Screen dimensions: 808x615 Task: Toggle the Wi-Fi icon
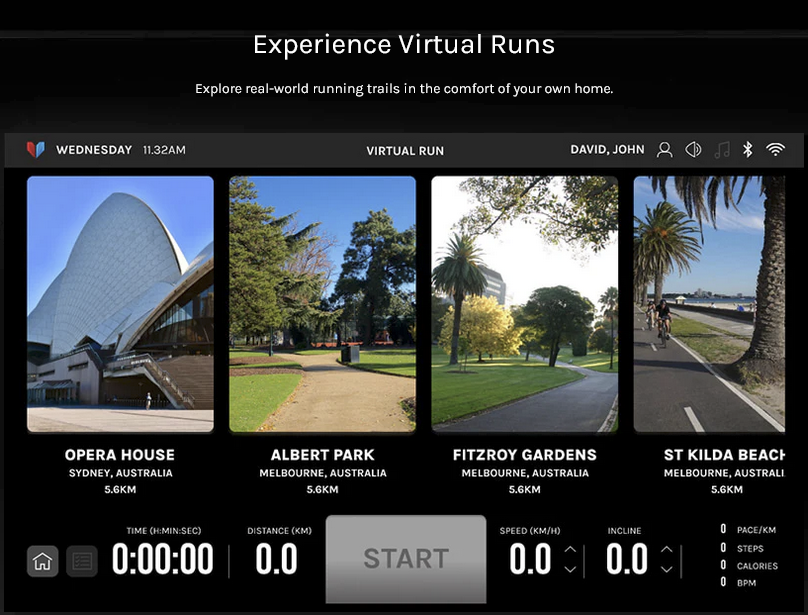pos(775,150)
